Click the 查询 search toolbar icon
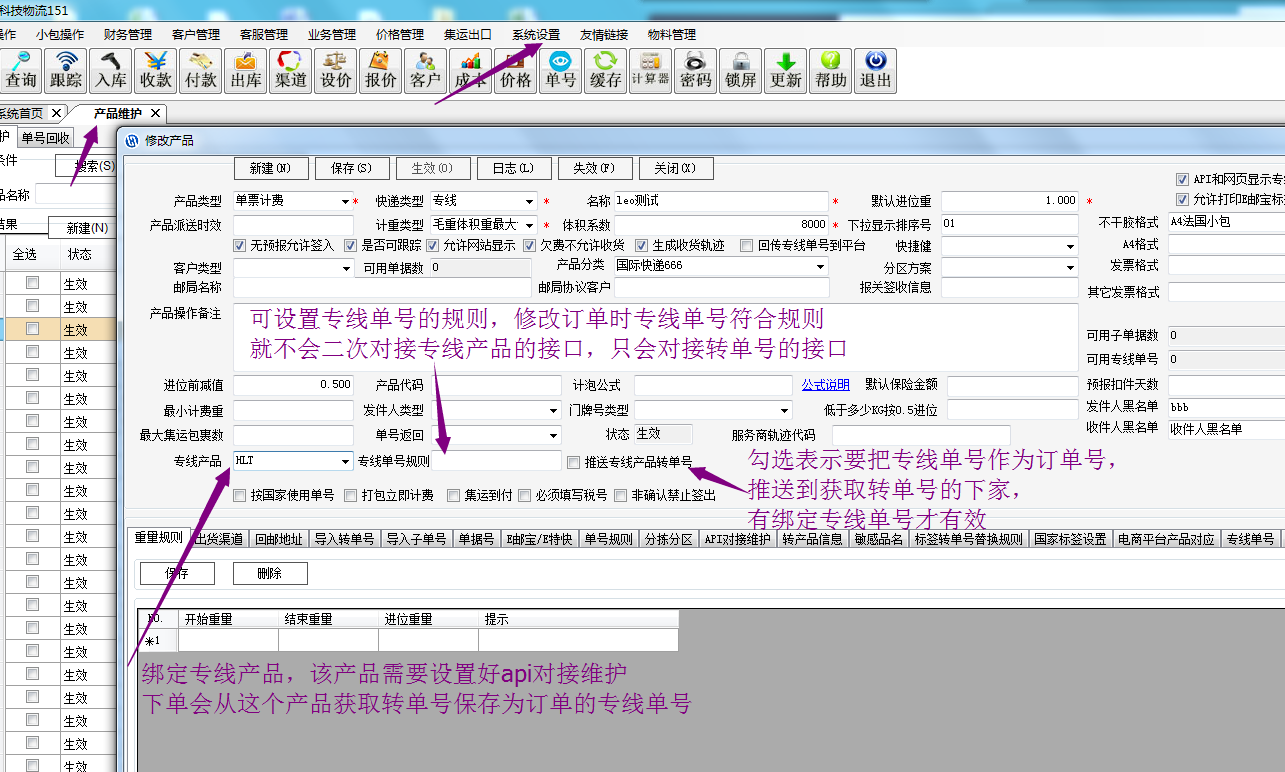The image size is (1285, 772). click(21, 71)
